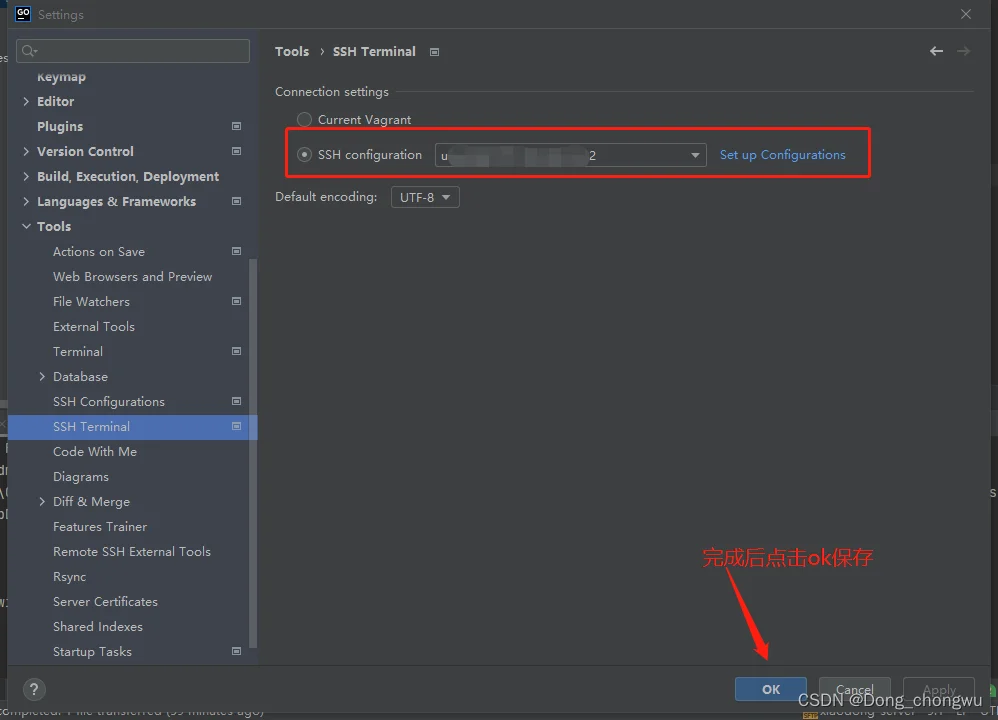This screenshot has width=998, height=720.
Task: Open the Default encoding UTF-8 dropdown
Action: 427,197
